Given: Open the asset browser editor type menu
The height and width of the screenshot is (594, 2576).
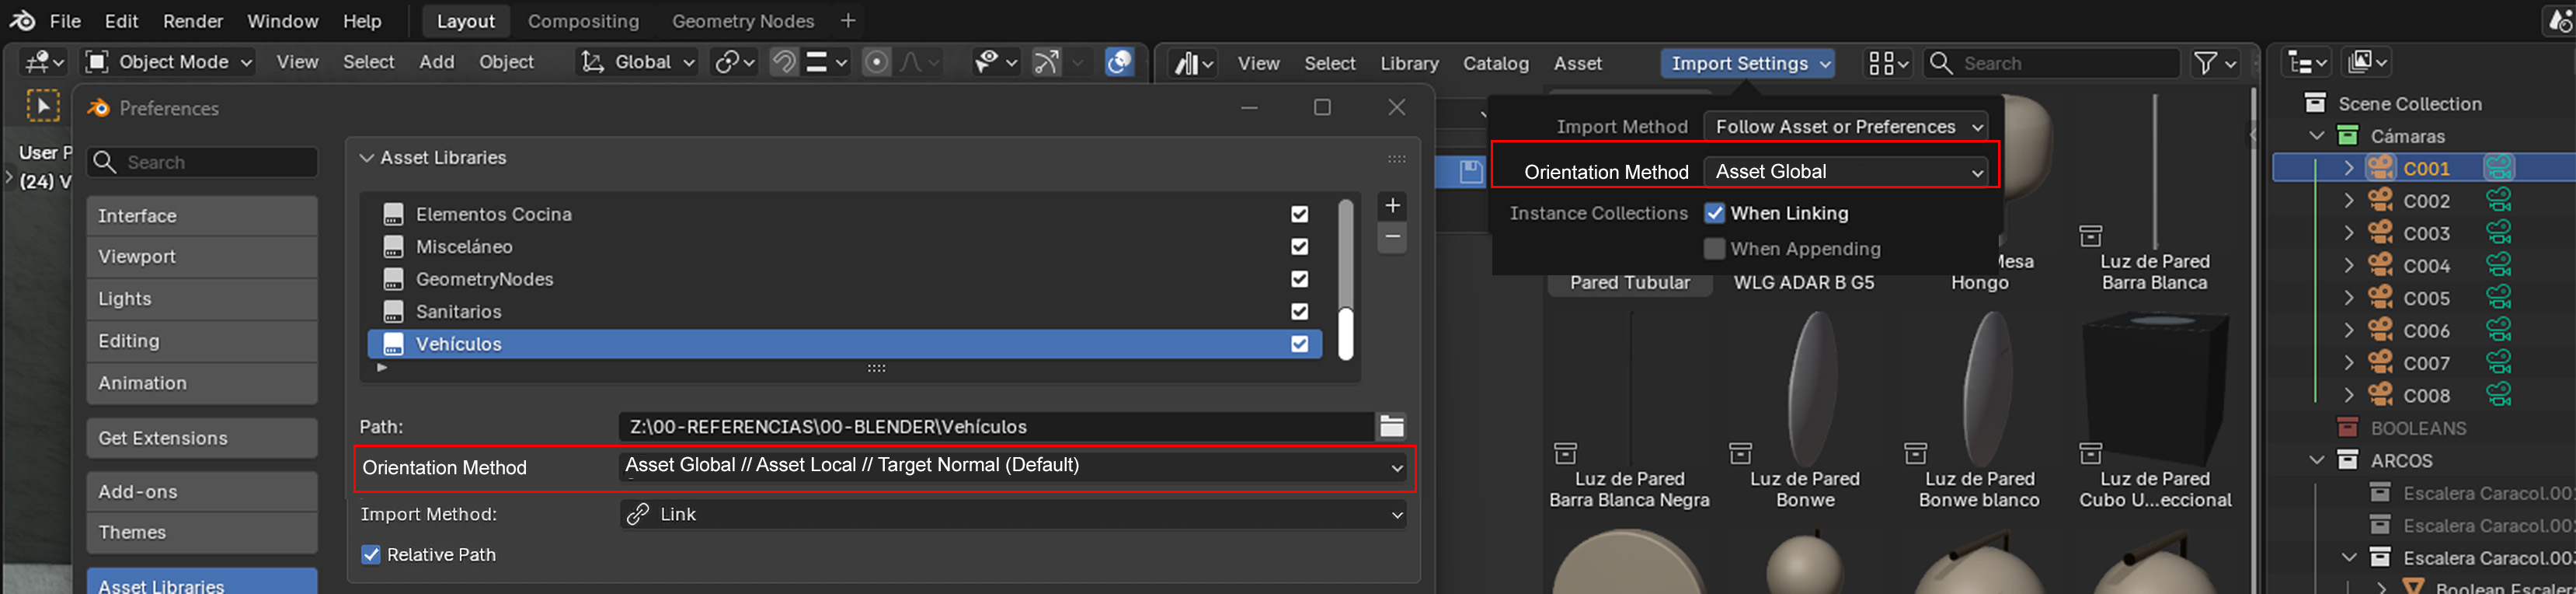Looking at the screenshot, I should coord(1193,63).
